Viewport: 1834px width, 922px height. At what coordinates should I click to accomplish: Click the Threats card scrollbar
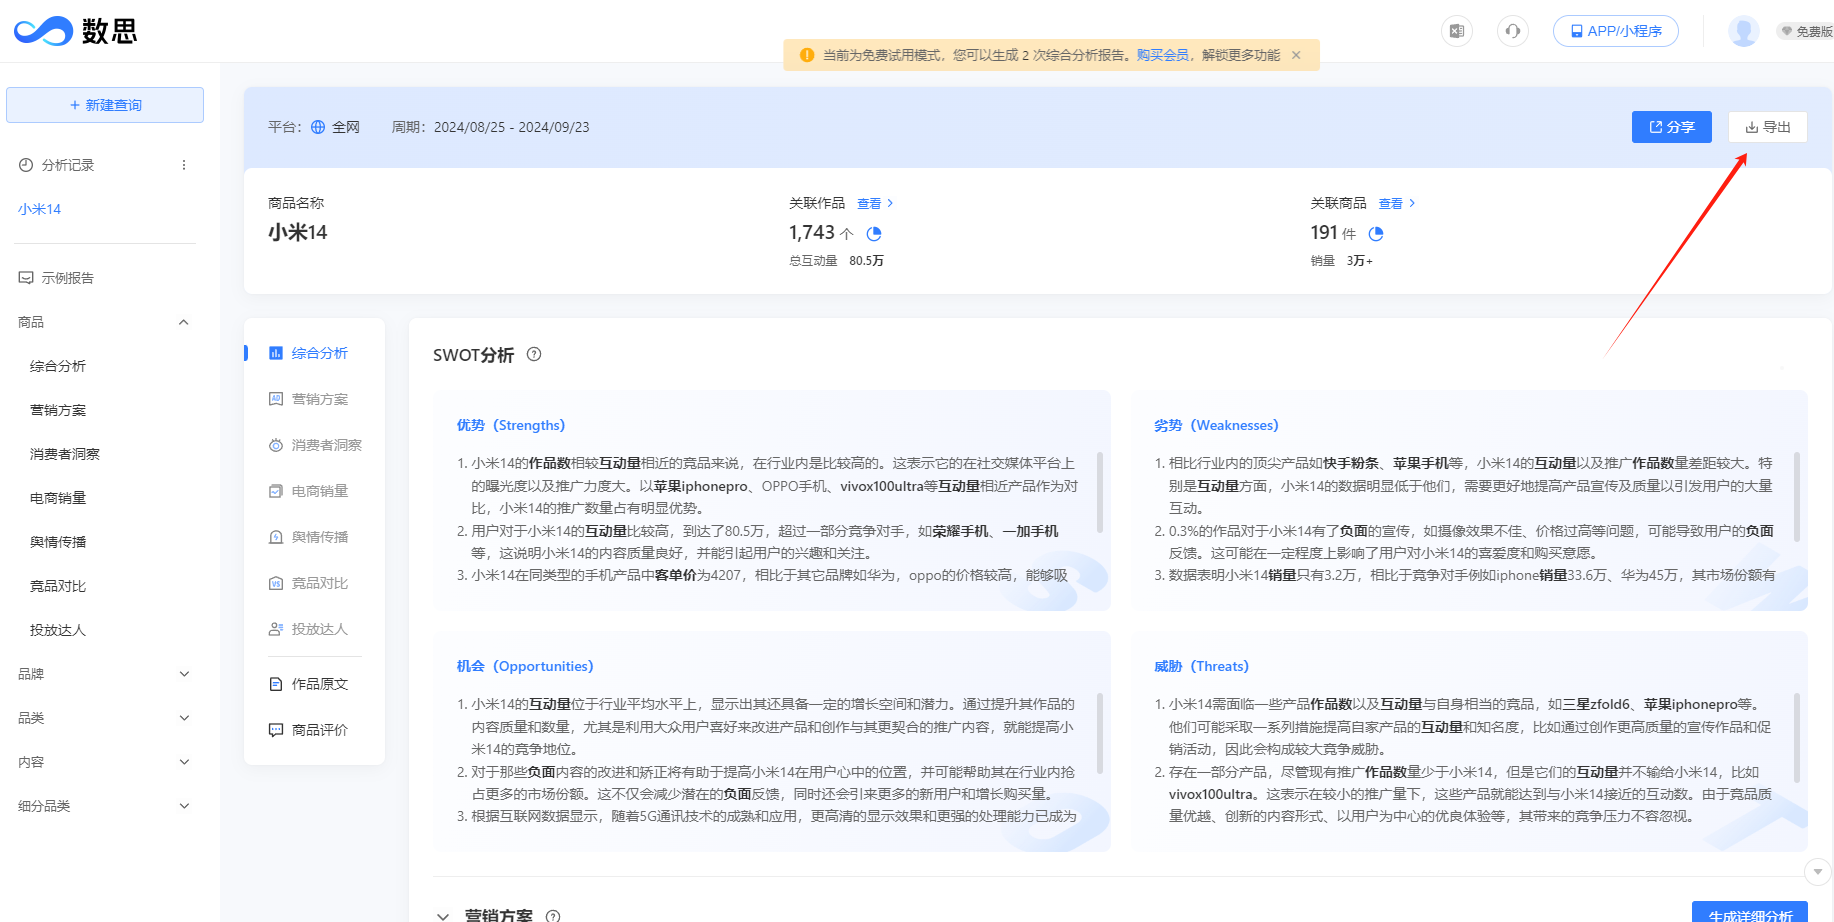1797,738
